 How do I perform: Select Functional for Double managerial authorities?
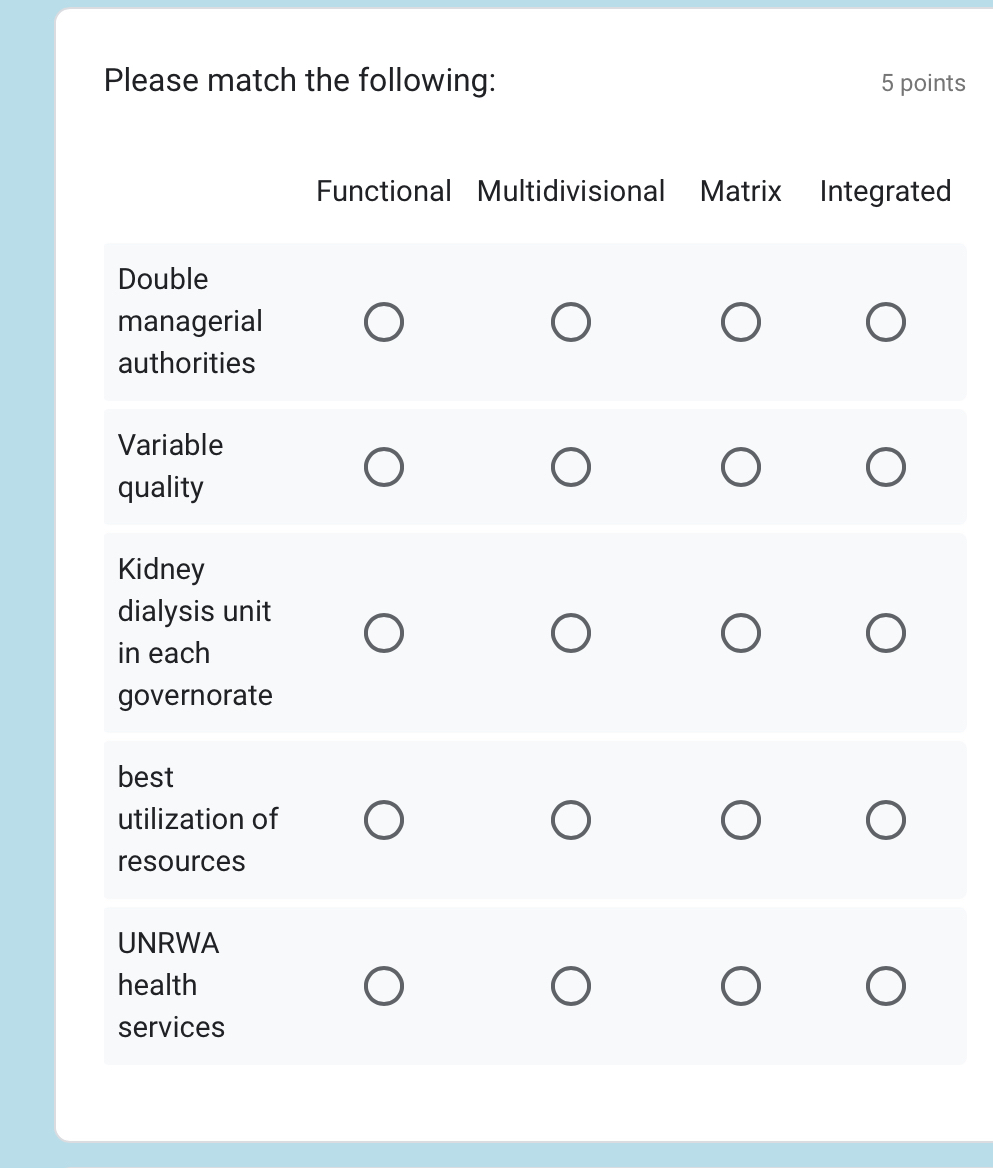coord(384,321)
